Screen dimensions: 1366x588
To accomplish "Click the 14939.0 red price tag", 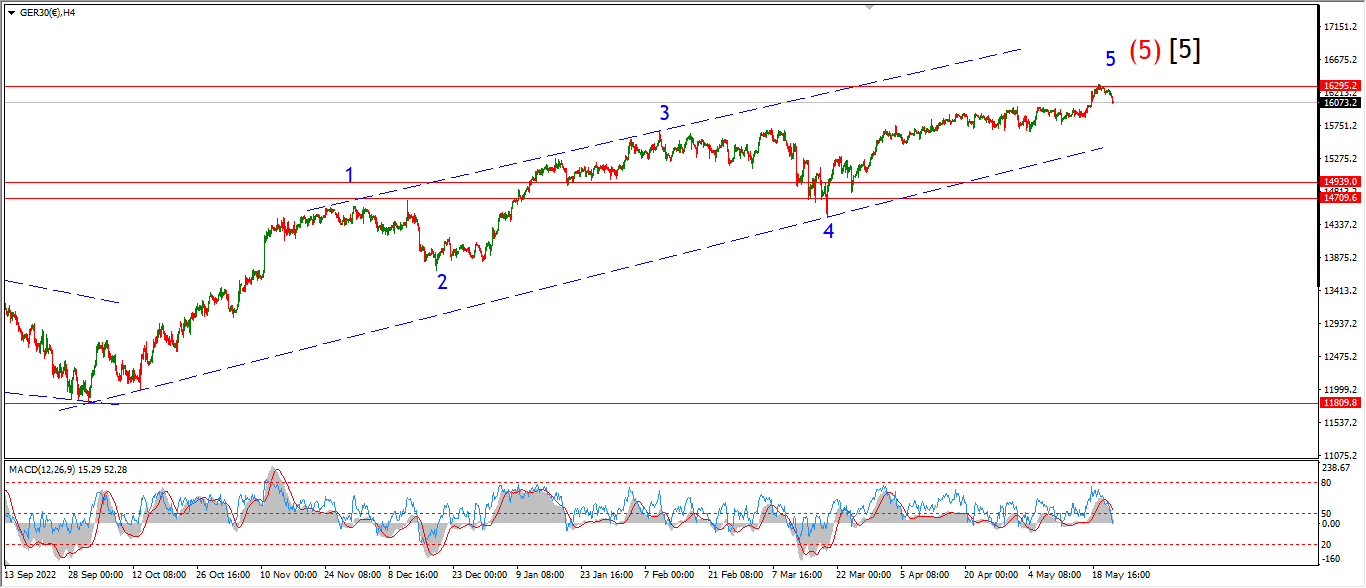I will (x=1340, y=182).
